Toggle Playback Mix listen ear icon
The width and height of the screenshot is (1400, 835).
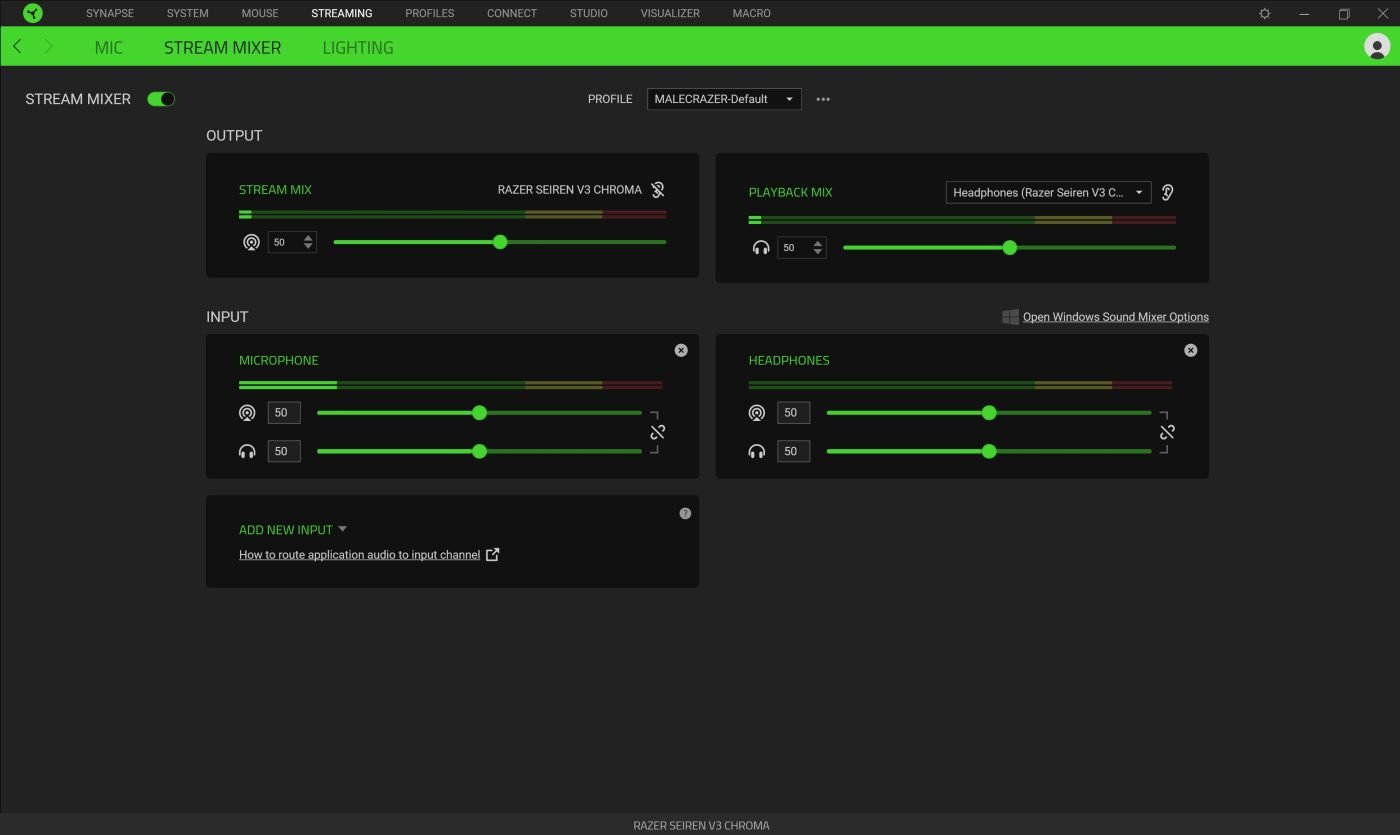pyautogui.click(x=1167, y=192)
